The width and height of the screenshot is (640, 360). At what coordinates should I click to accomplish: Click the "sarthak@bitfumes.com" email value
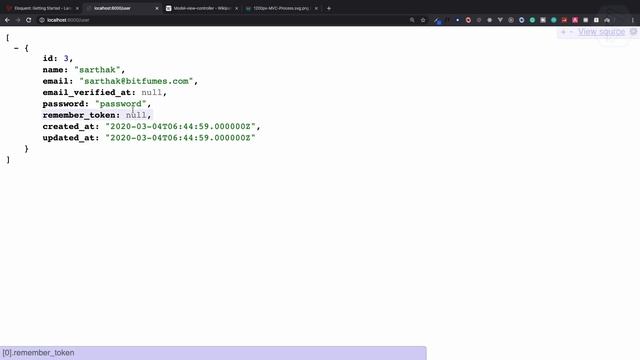pos(136,81)
